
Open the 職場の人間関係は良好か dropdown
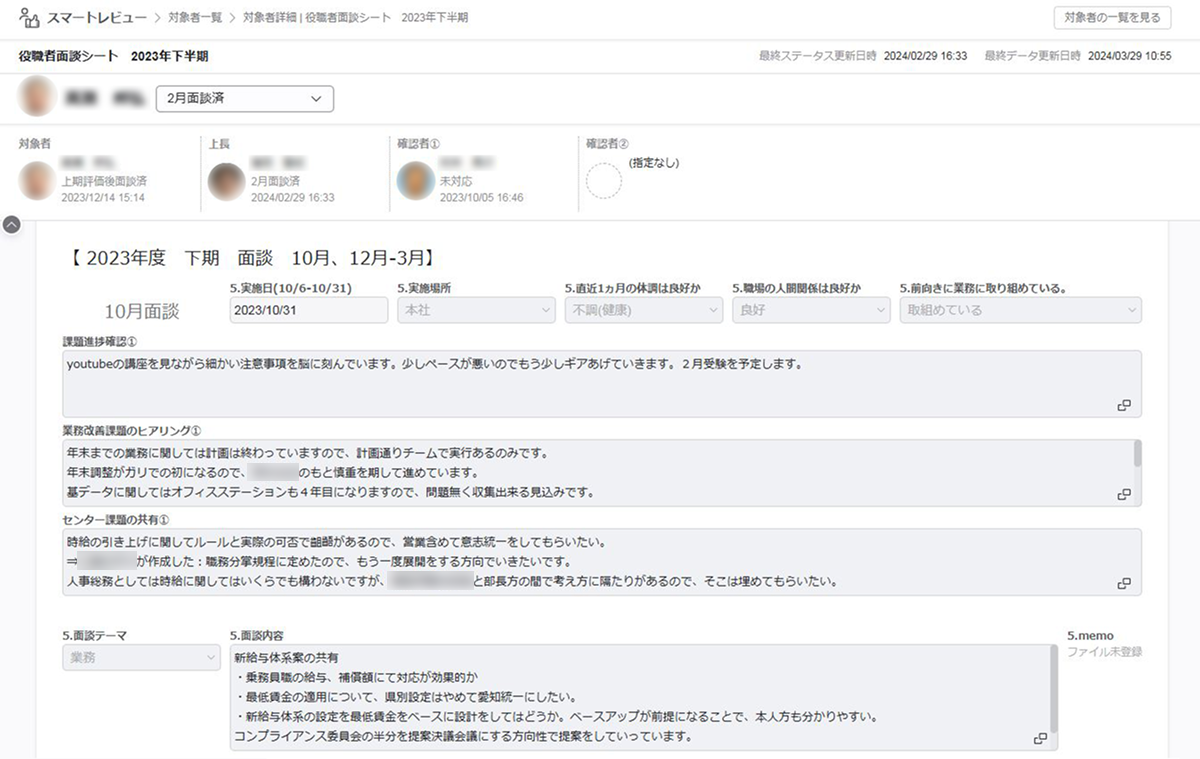[811, 310]
